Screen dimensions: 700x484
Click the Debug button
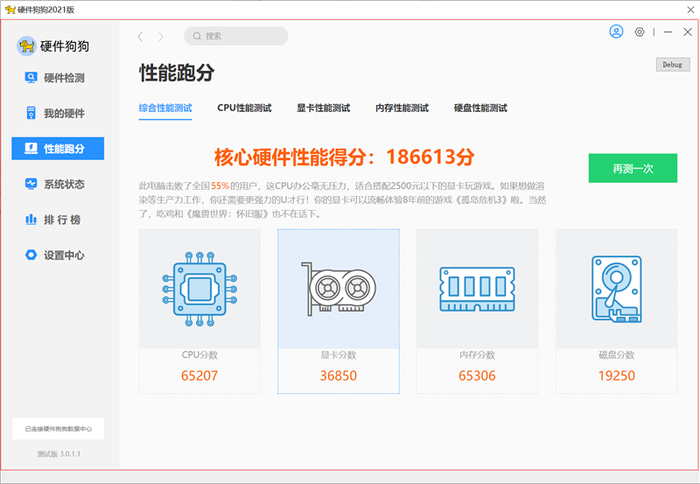pyautogui.click(x=672, y=64)
